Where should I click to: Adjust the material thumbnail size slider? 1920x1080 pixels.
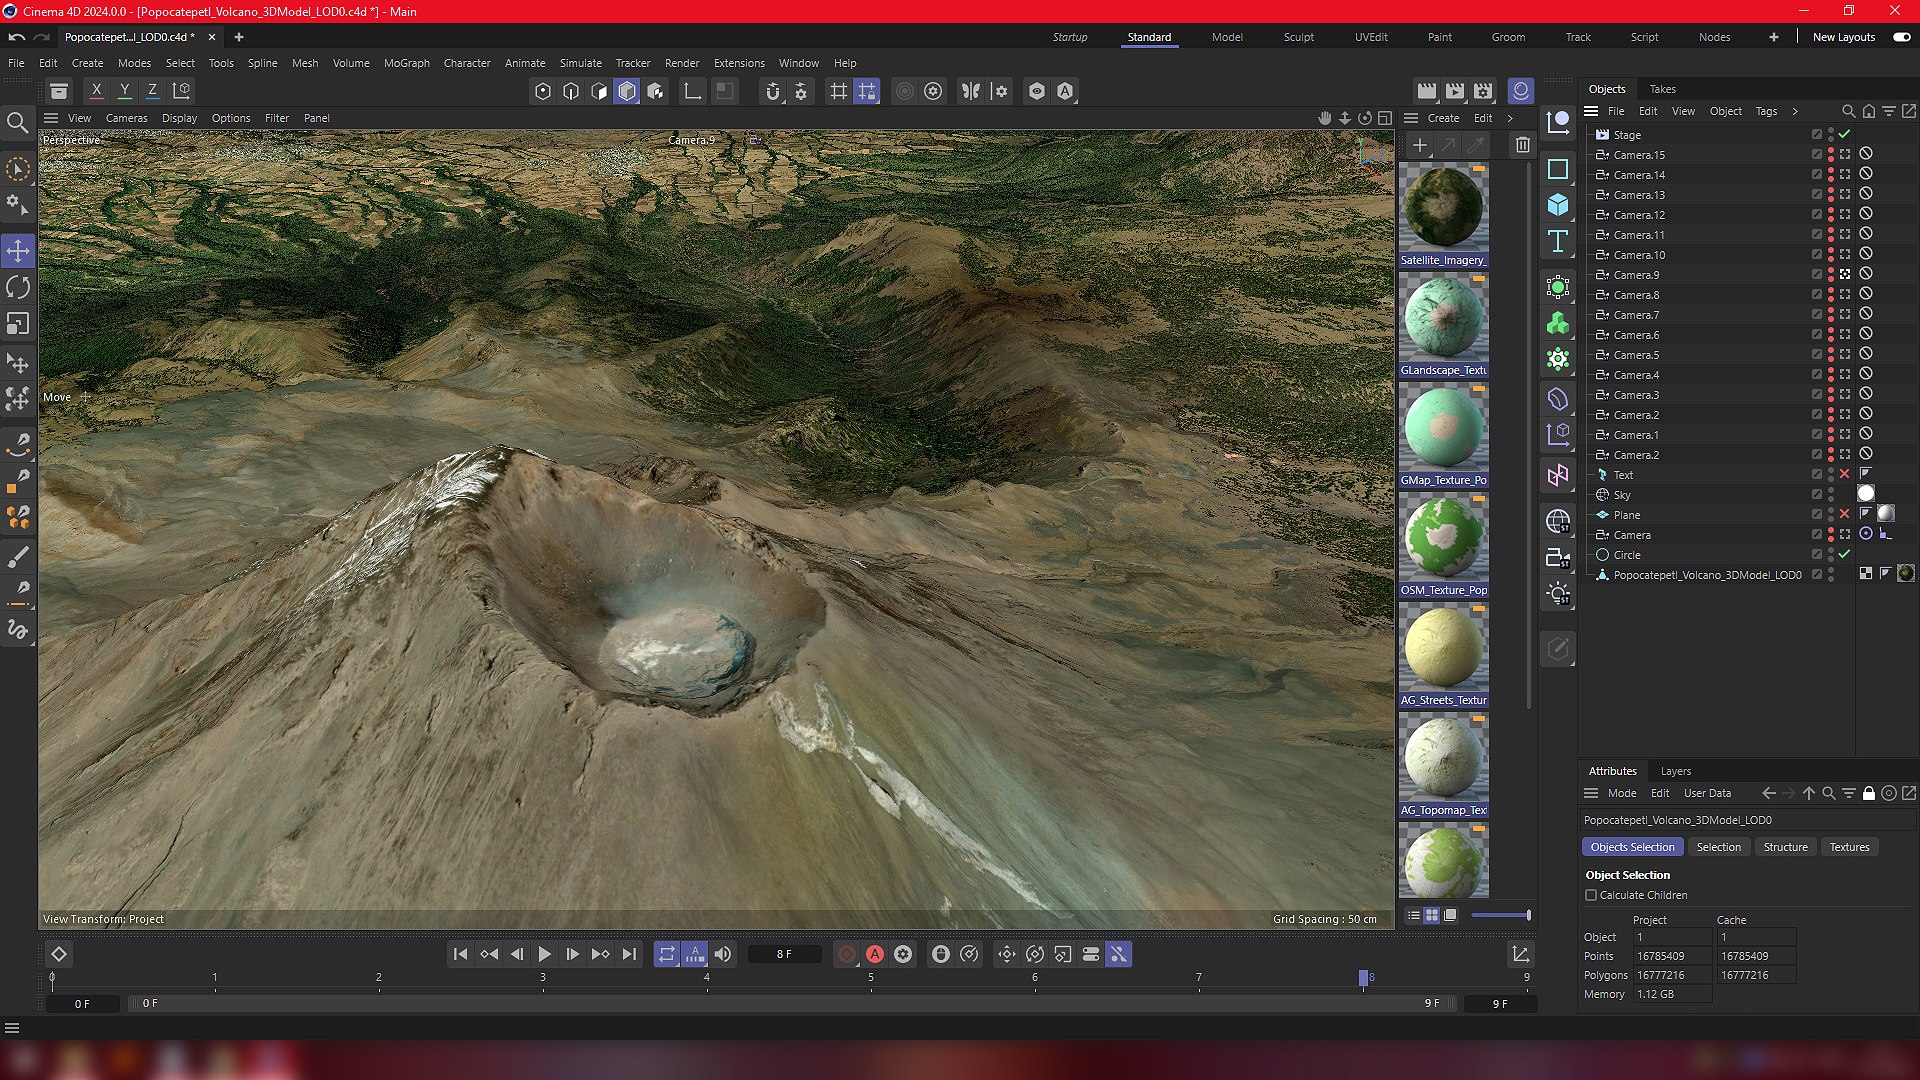click(1501, 916)
